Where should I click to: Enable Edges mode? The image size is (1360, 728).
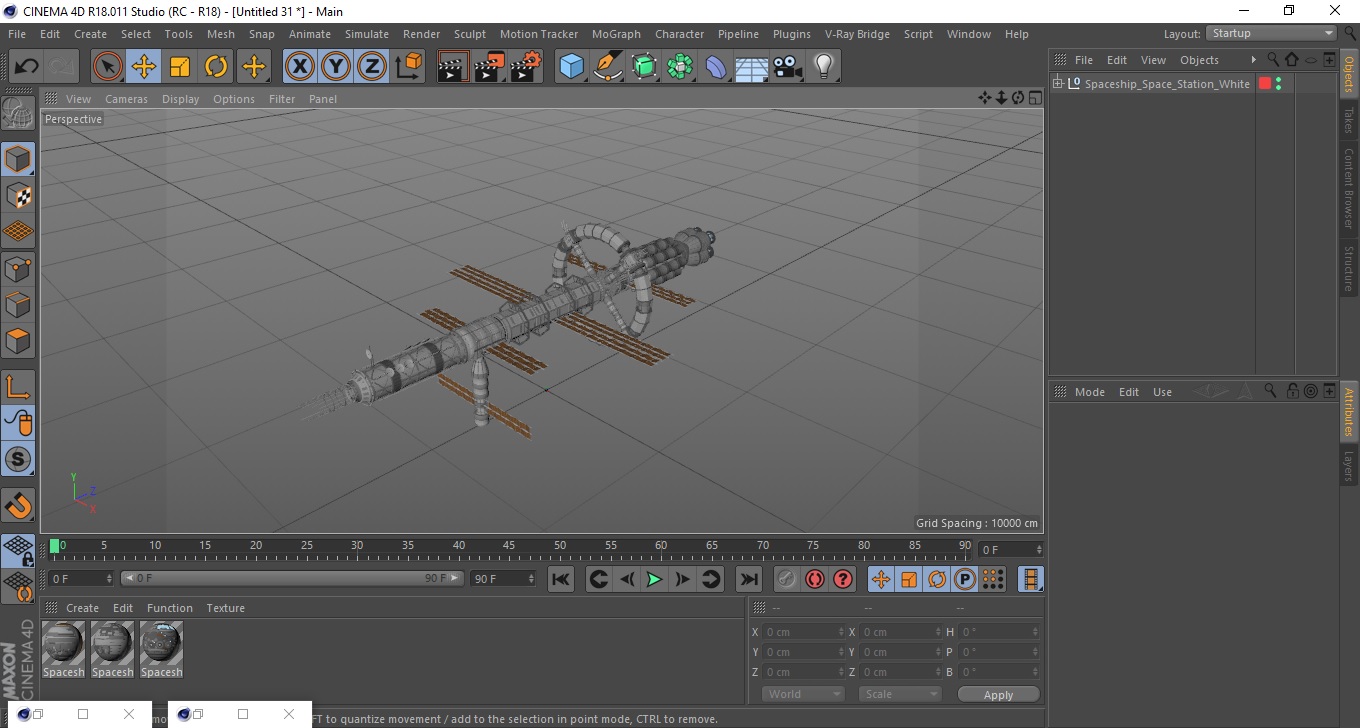pos(18,304)
